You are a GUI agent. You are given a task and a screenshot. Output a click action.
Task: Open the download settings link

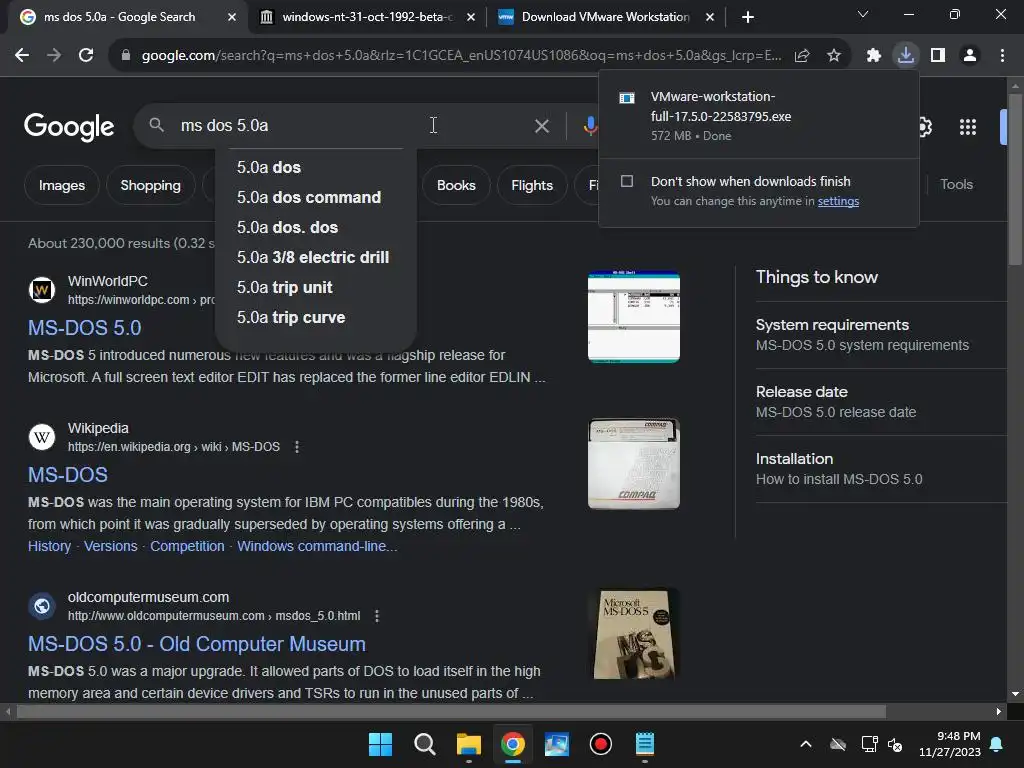pos(838,201)
